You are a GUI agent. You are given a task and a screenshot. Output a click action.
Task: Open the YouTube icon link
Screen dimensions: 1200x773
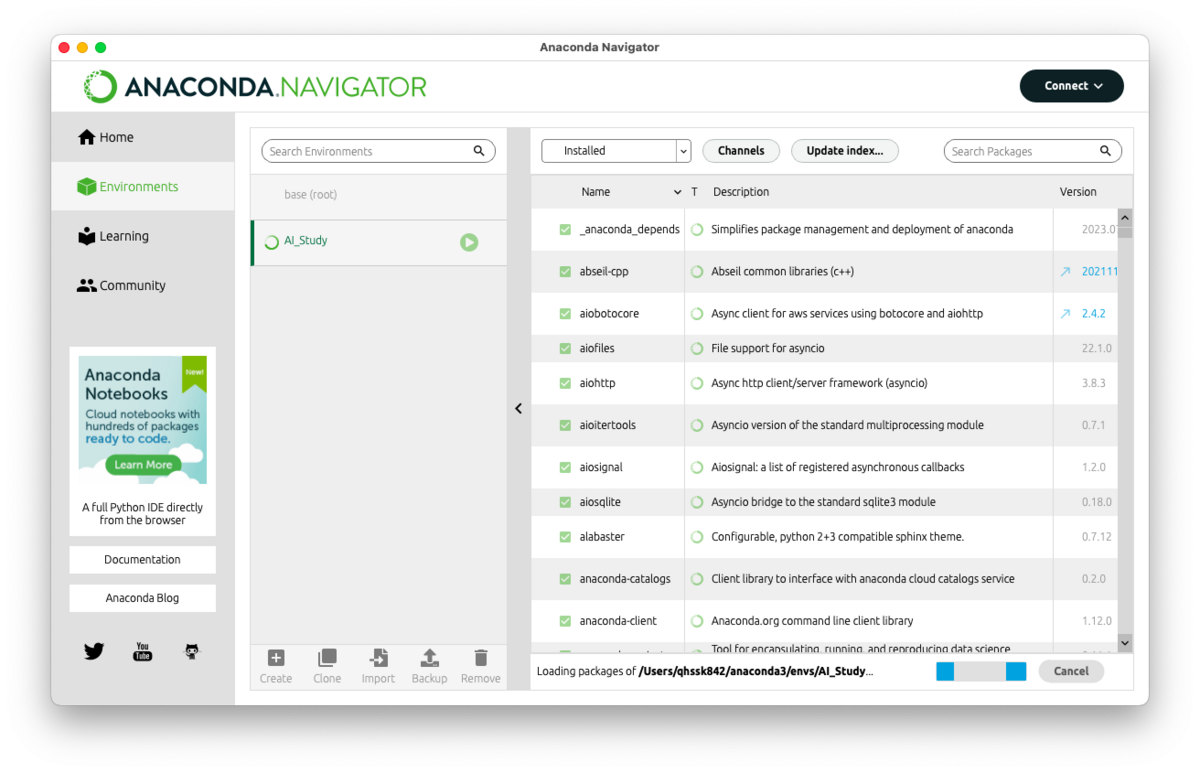point(142,652)
